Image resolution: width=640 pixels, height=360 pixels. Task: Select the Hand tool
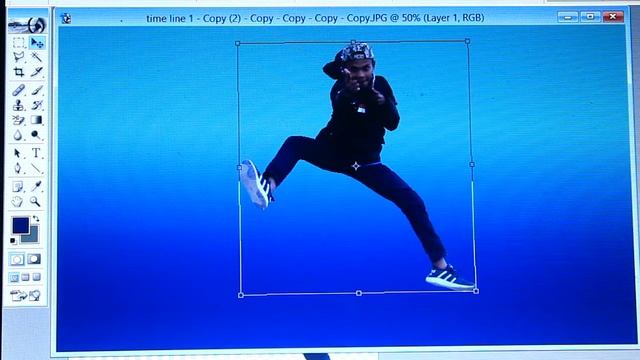(x=17, y=201)
